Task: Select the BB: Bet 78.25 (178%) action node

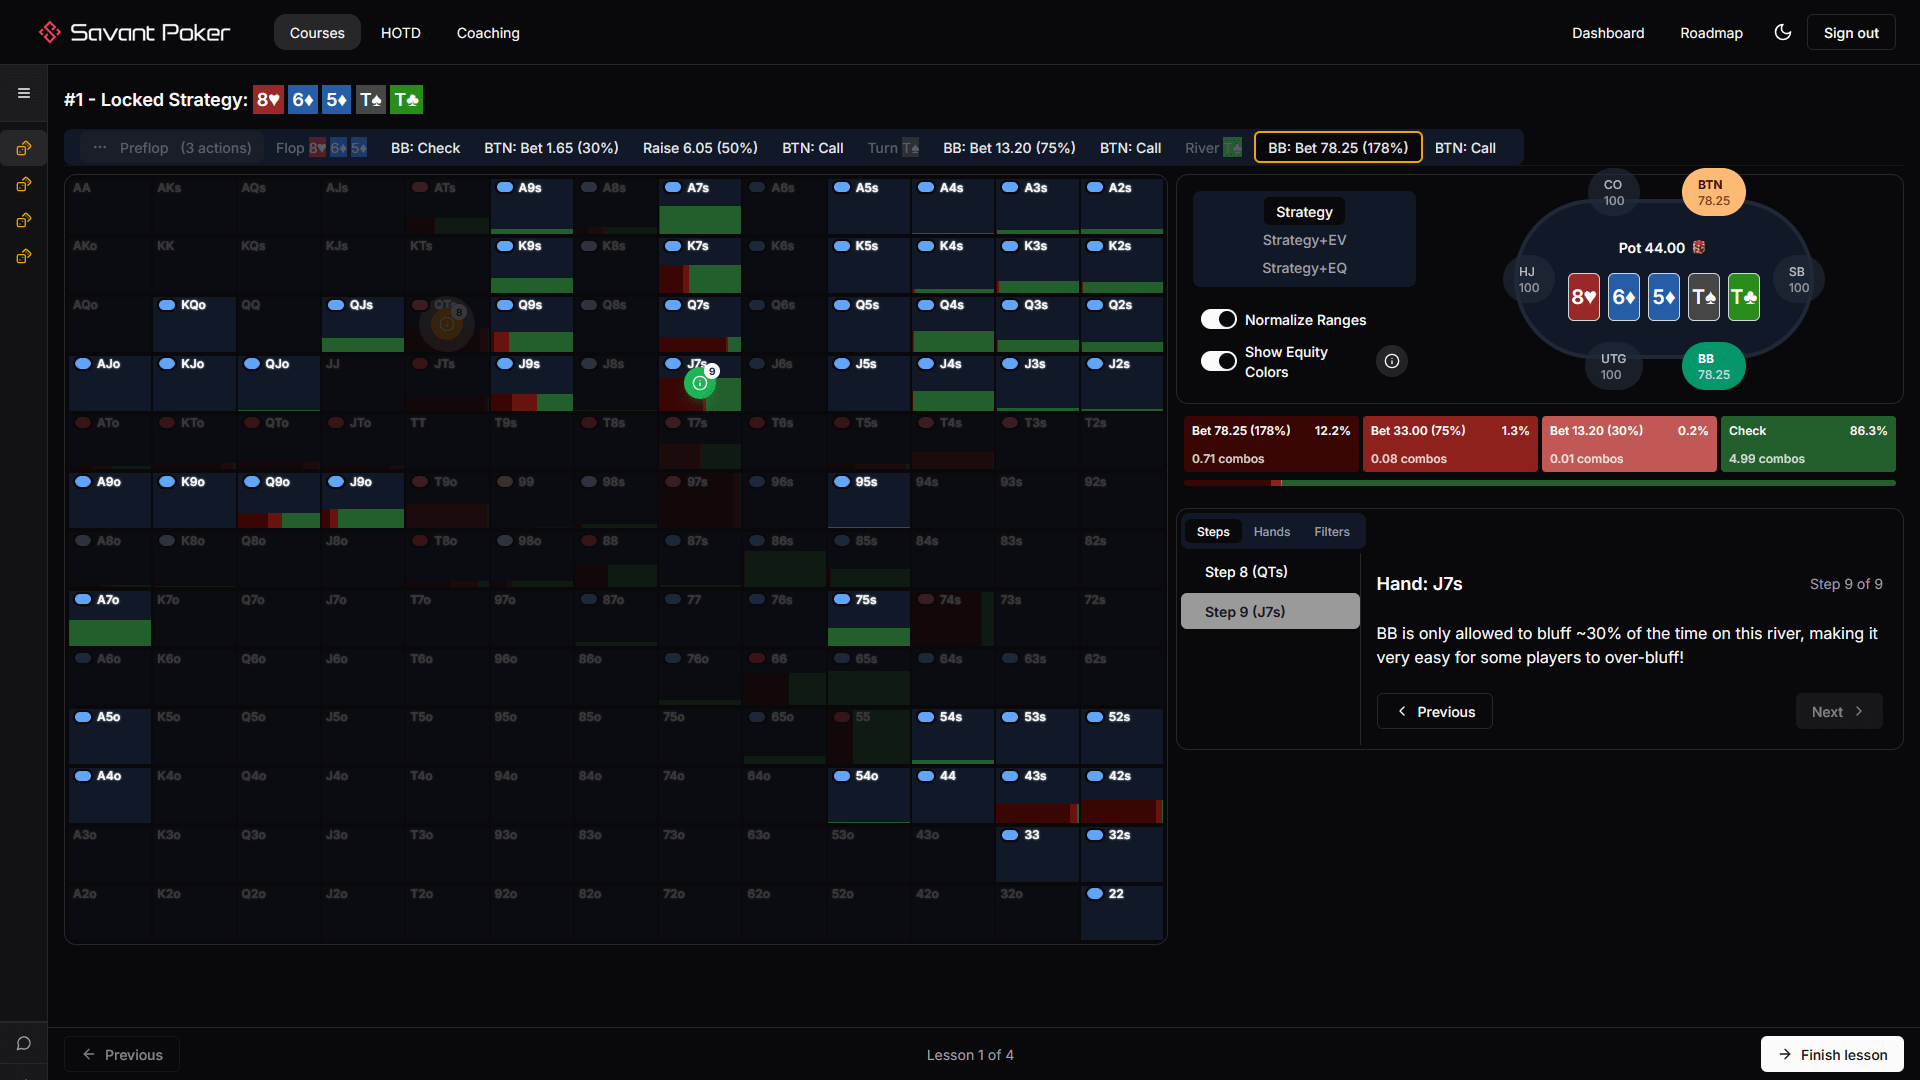Action: point(1337,147)
